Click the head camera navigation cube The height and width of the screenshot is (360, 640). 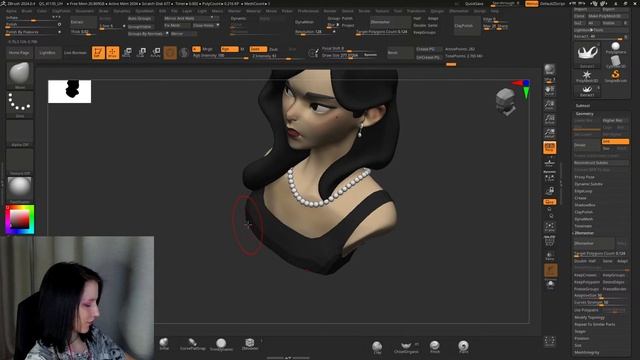pyautogui.click(x=506, y=101)
